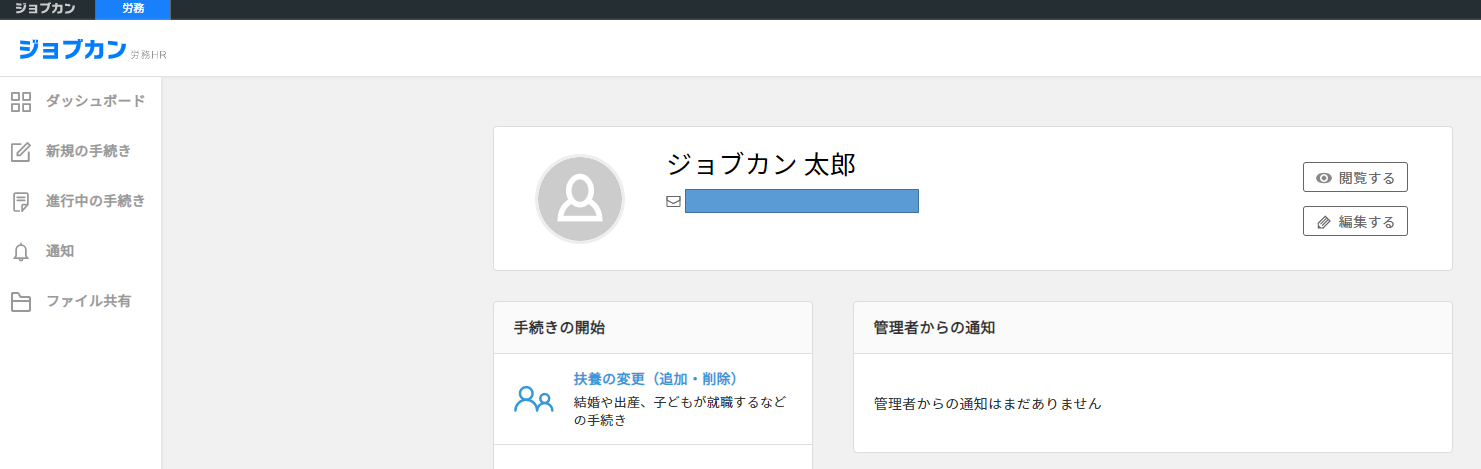Click the ジョブカン 太郎 profile name
The image size is (1481, 469).
tap(760, 165)
